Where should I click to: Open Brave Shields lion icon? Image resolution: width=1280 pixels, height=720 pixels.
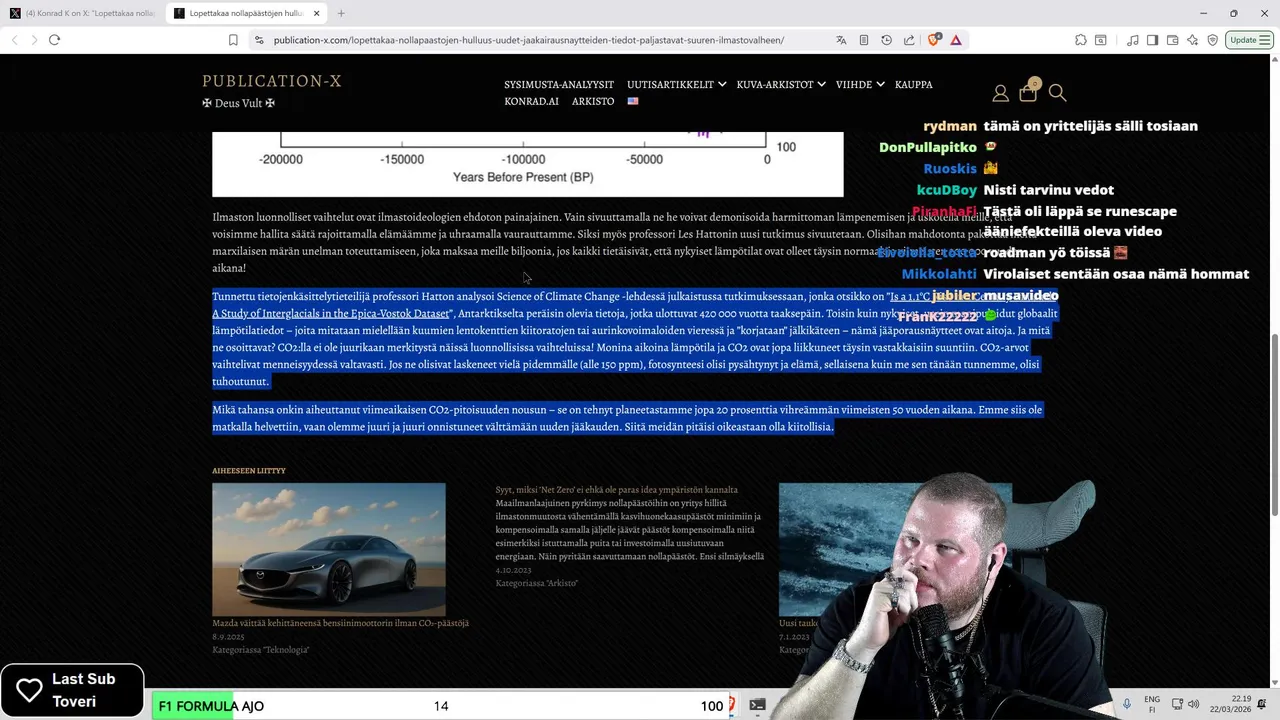[934, 40]
